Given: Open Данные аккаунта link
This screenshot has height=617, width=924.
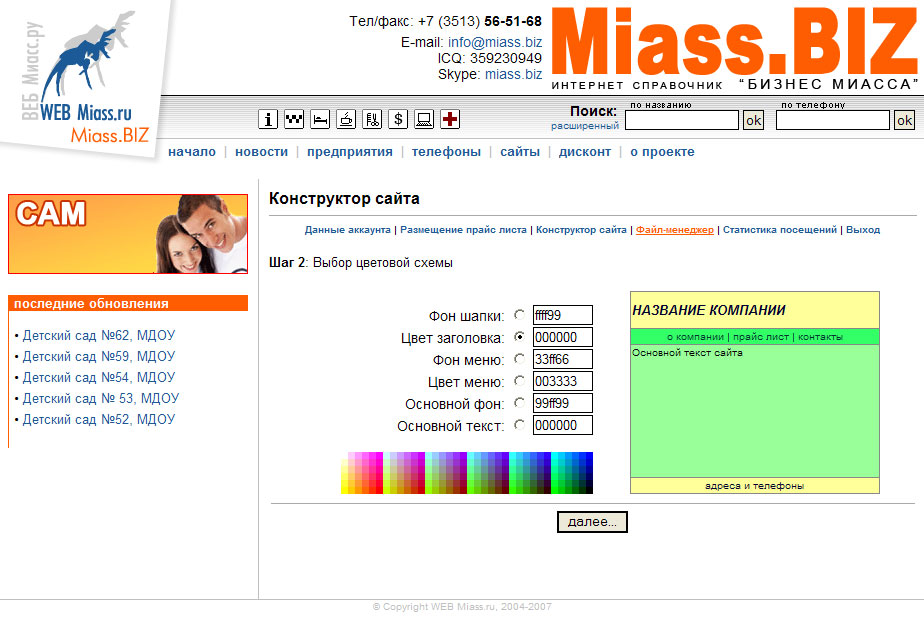Looking at the screenshot, I should (x=347, y=230).
